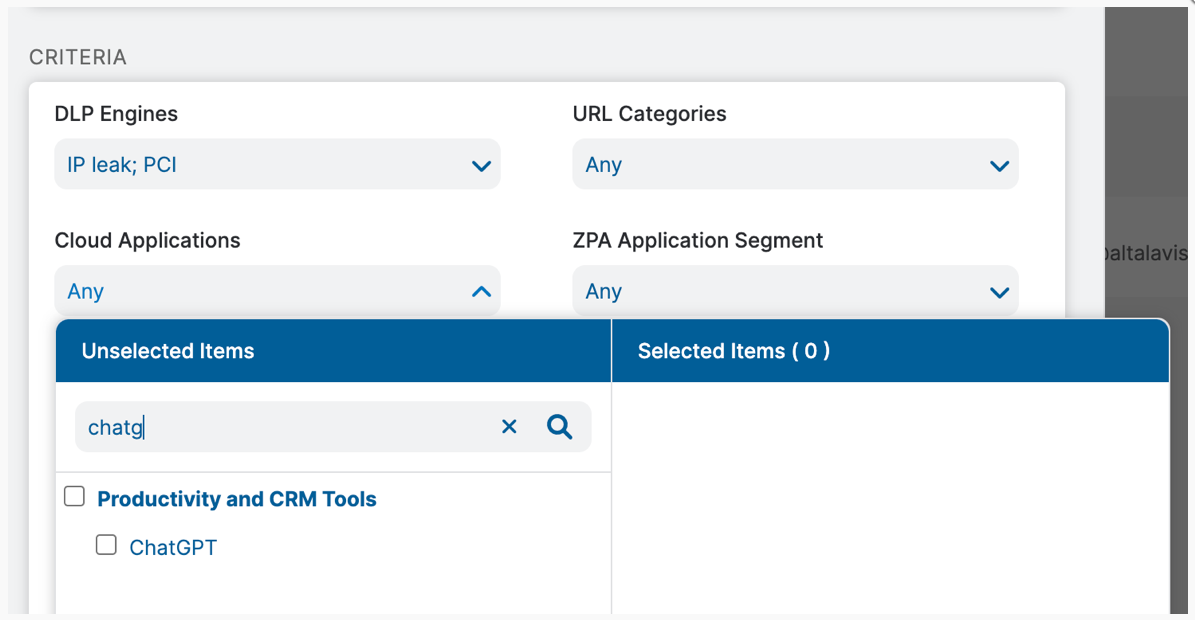This screenshot has height=620, width=1195.
Task: Select the Selected Items (0) header
Action: coord(734,351)
